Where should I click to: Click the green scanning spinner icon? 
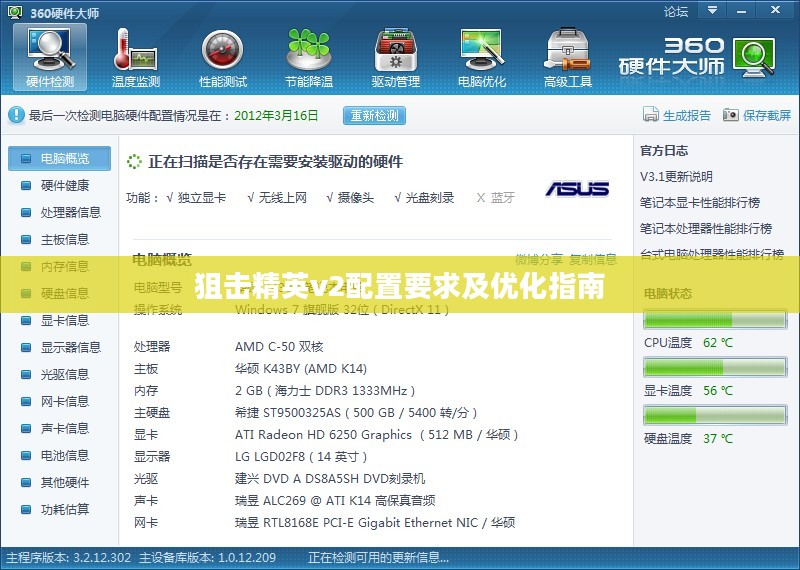134,162
